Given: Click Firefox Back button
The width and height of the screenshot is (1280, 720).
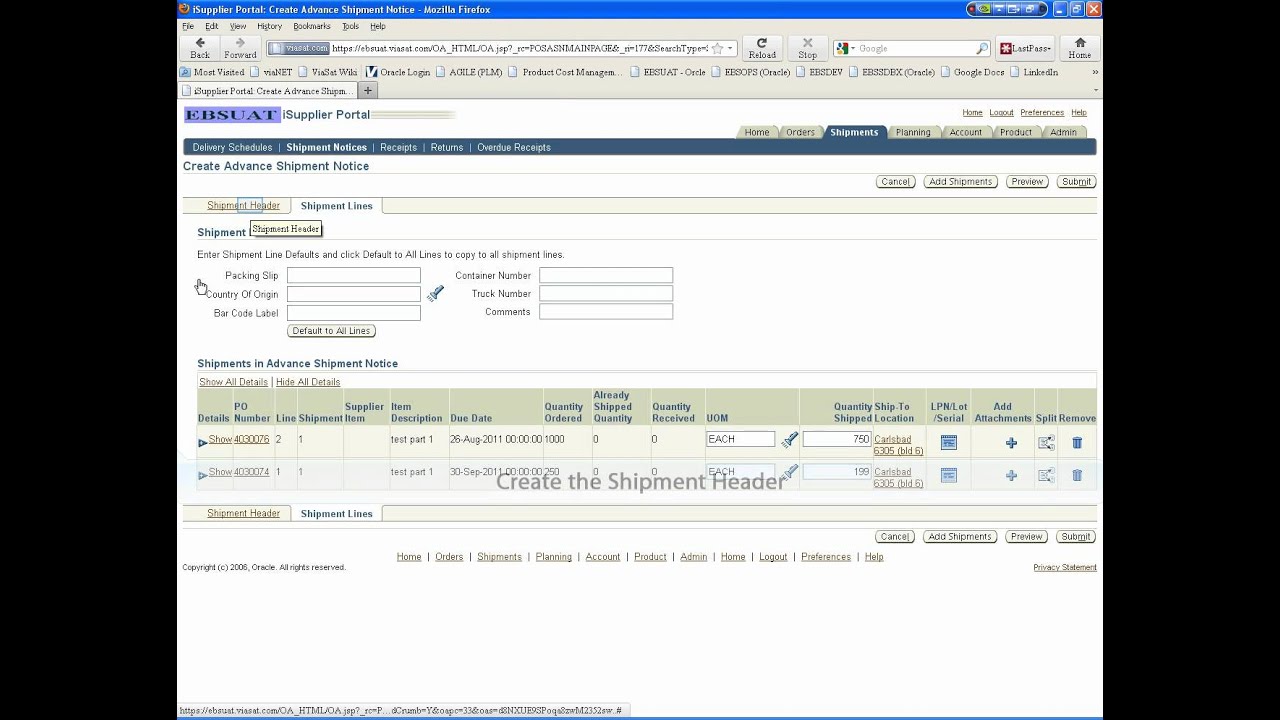Looking at the screenshot, I should point(200,48).
